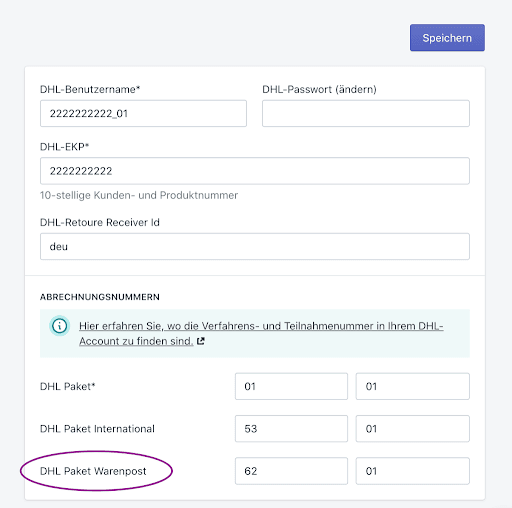Select the DHL Paket Teilnahme field

413,386
